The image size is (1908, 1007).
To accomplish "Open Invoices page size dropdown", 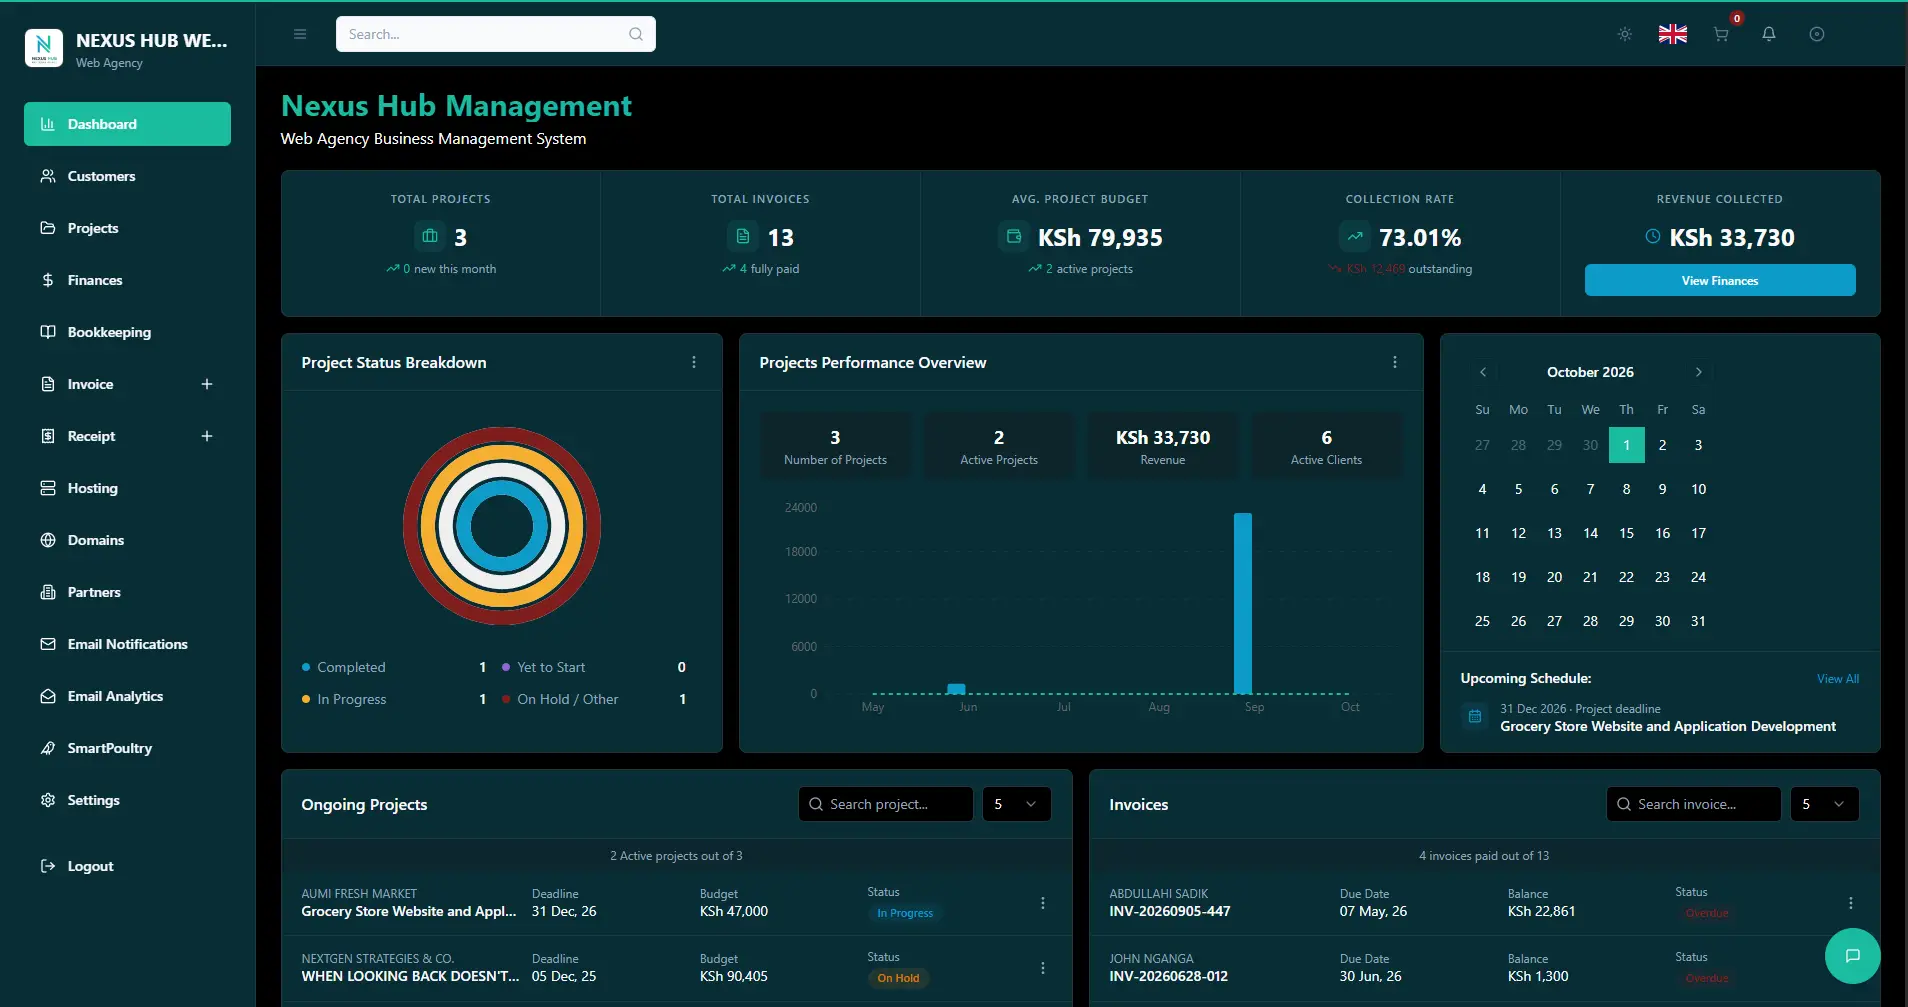I will (1825, 804).
